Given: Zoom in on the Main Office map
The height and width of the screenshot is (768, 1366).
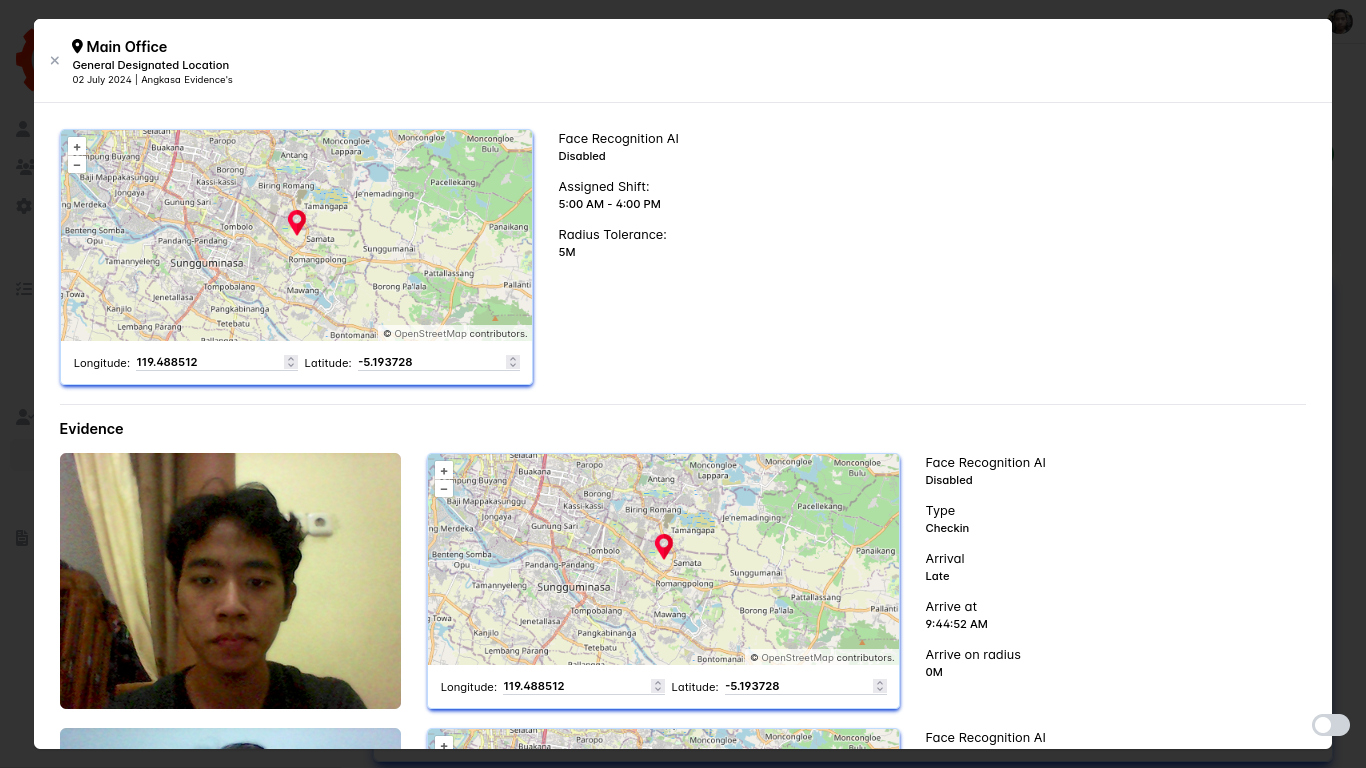Looking at the screenshot, I should (77, 147).
